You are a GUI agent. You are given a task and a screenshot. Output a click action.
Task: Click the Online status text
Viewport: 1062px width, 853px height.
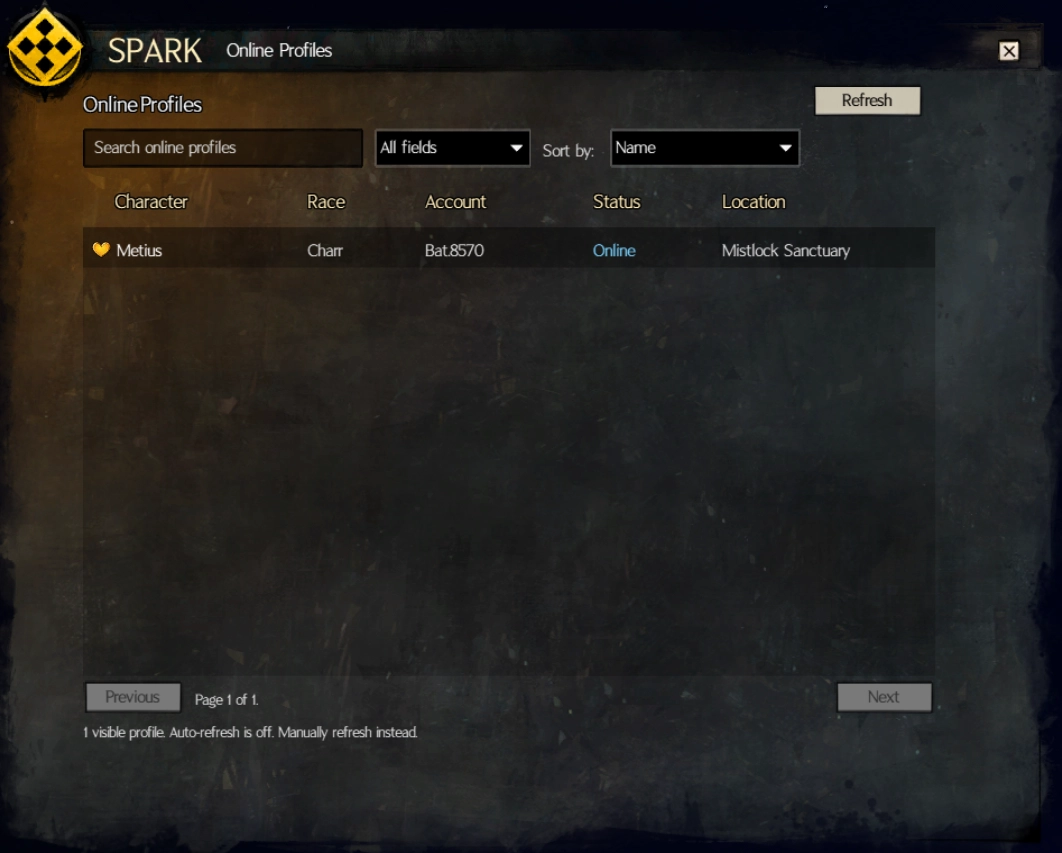614,251
